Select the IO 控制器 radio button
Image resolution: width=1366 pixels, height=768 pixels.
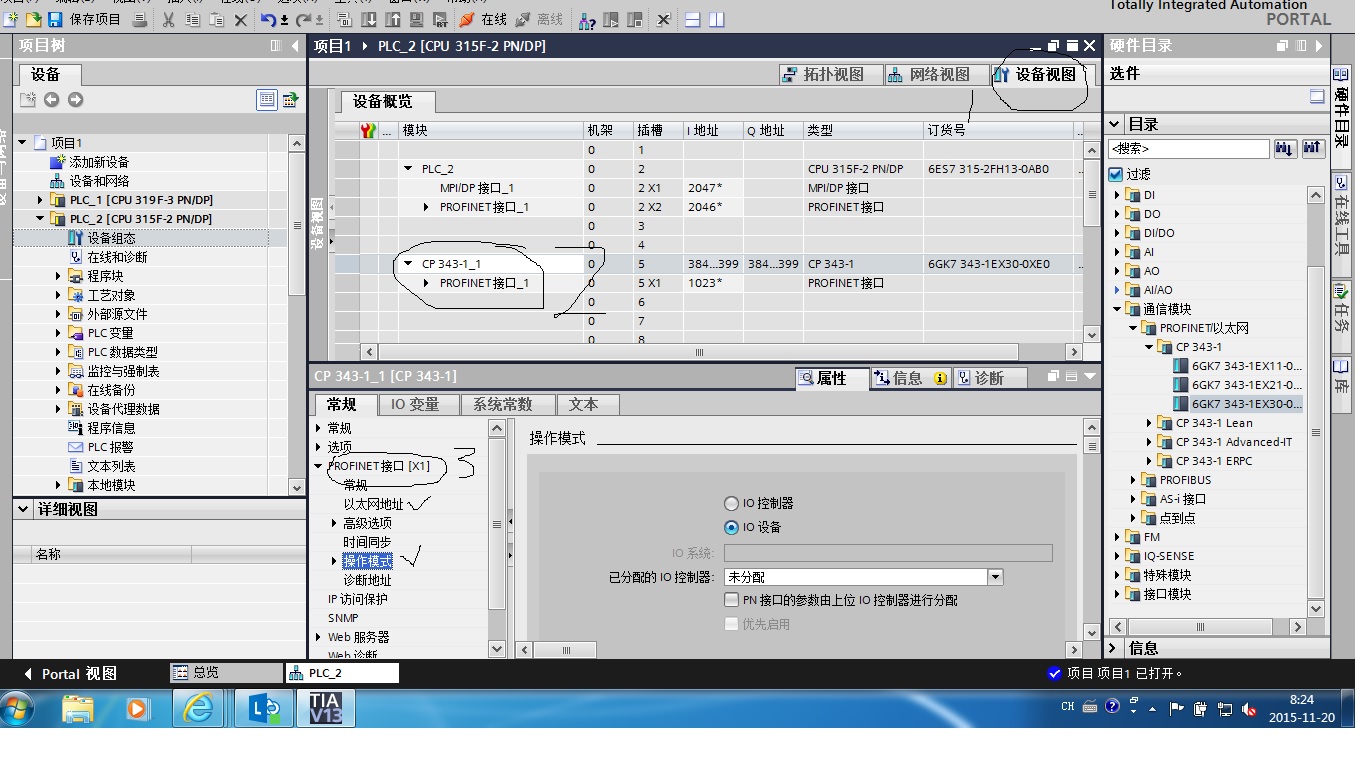[x=732, y=503]
